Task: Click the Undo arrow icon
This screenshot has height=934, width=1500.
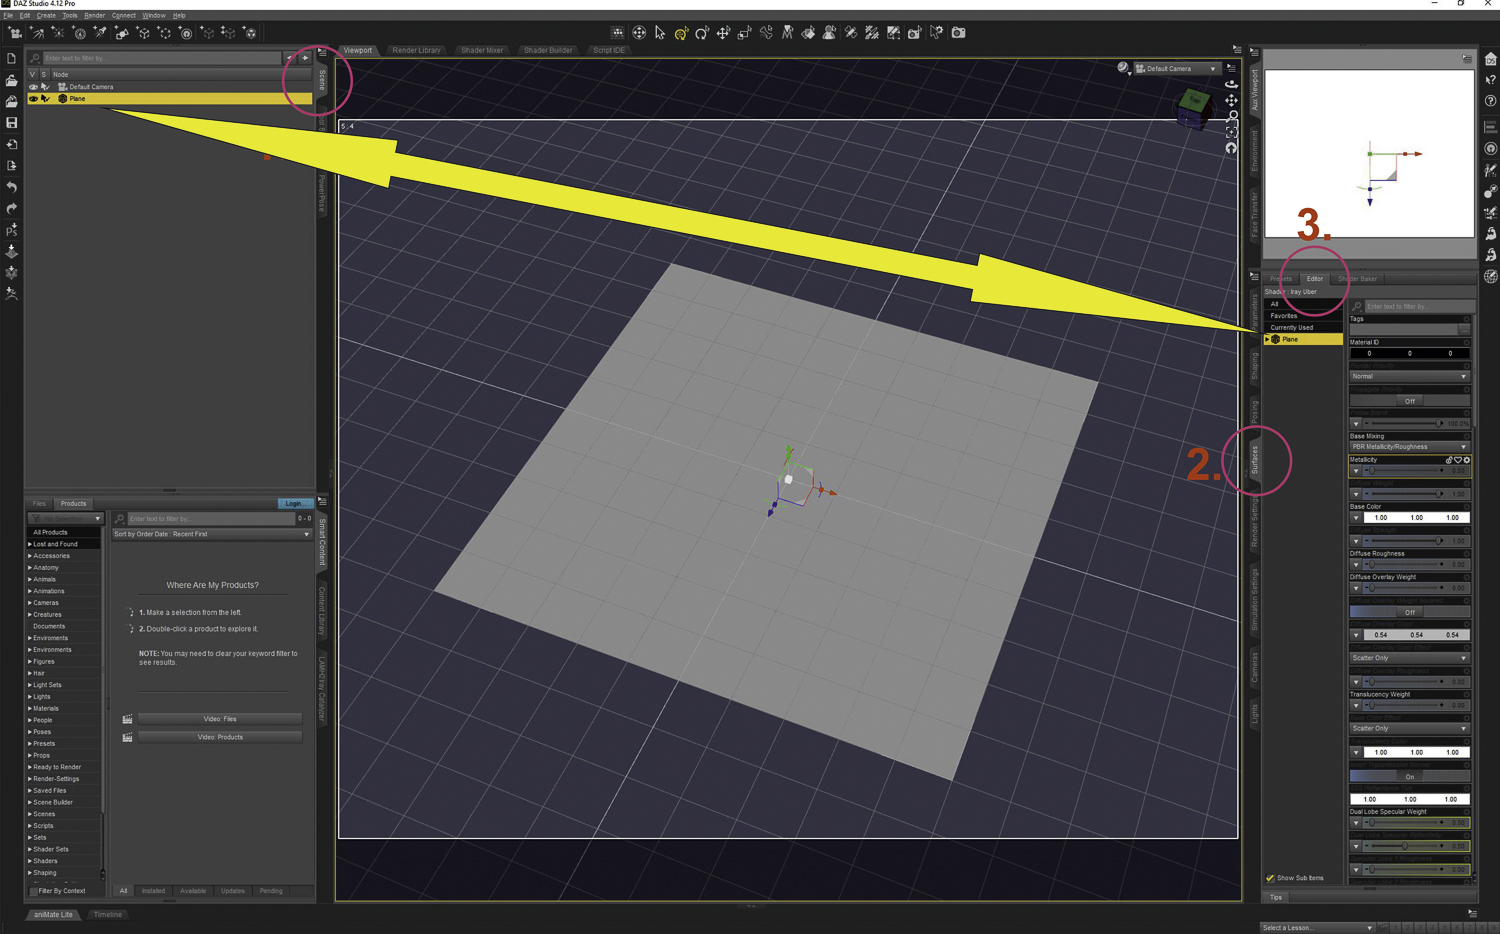Action: [12, 187]
